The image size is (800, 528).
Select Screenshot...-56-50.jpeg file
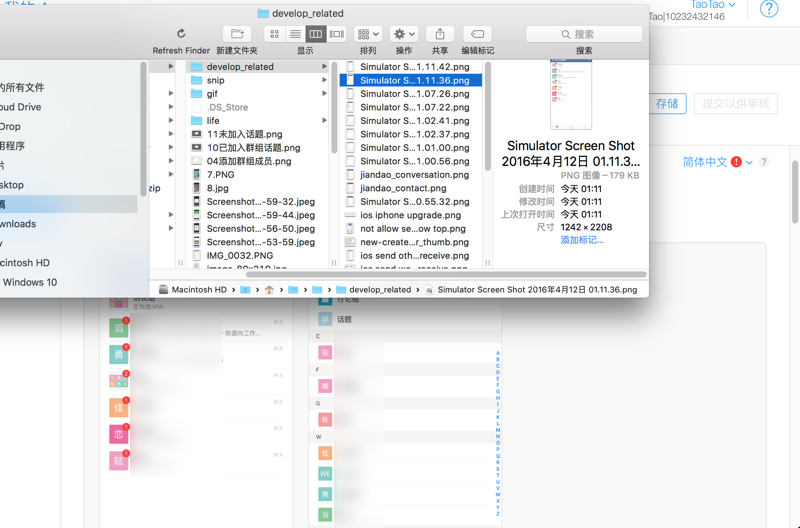[x=259, y=229]
